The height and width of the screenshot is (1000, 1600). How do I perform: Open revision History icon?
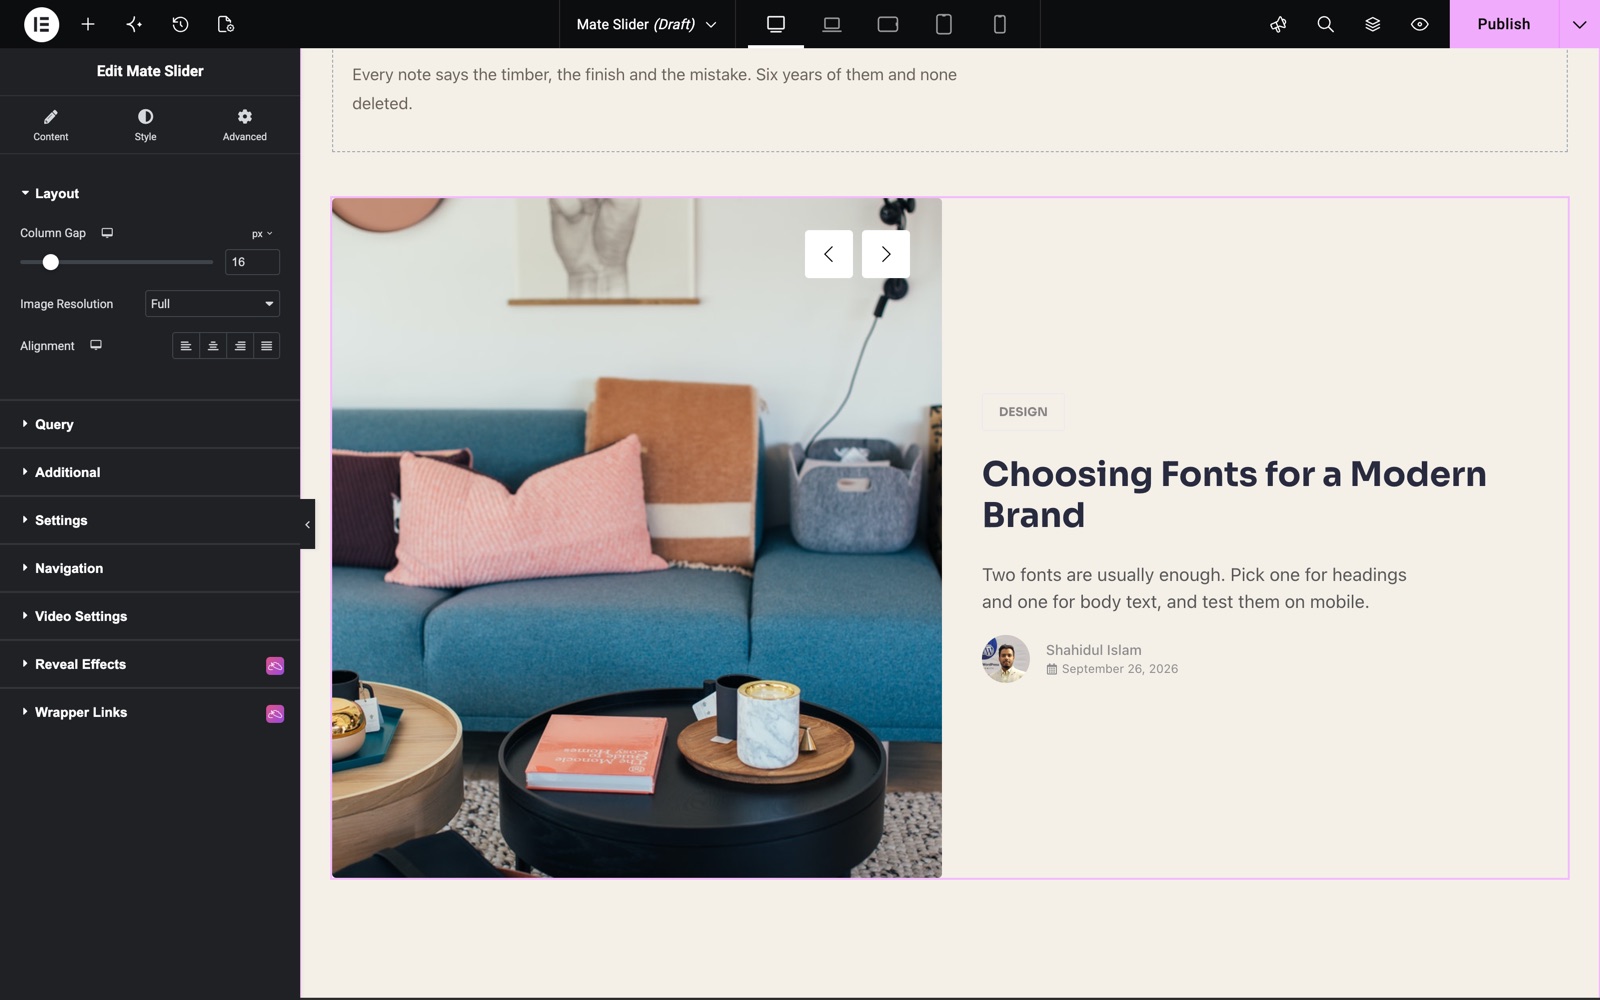(x=180, y=24)
